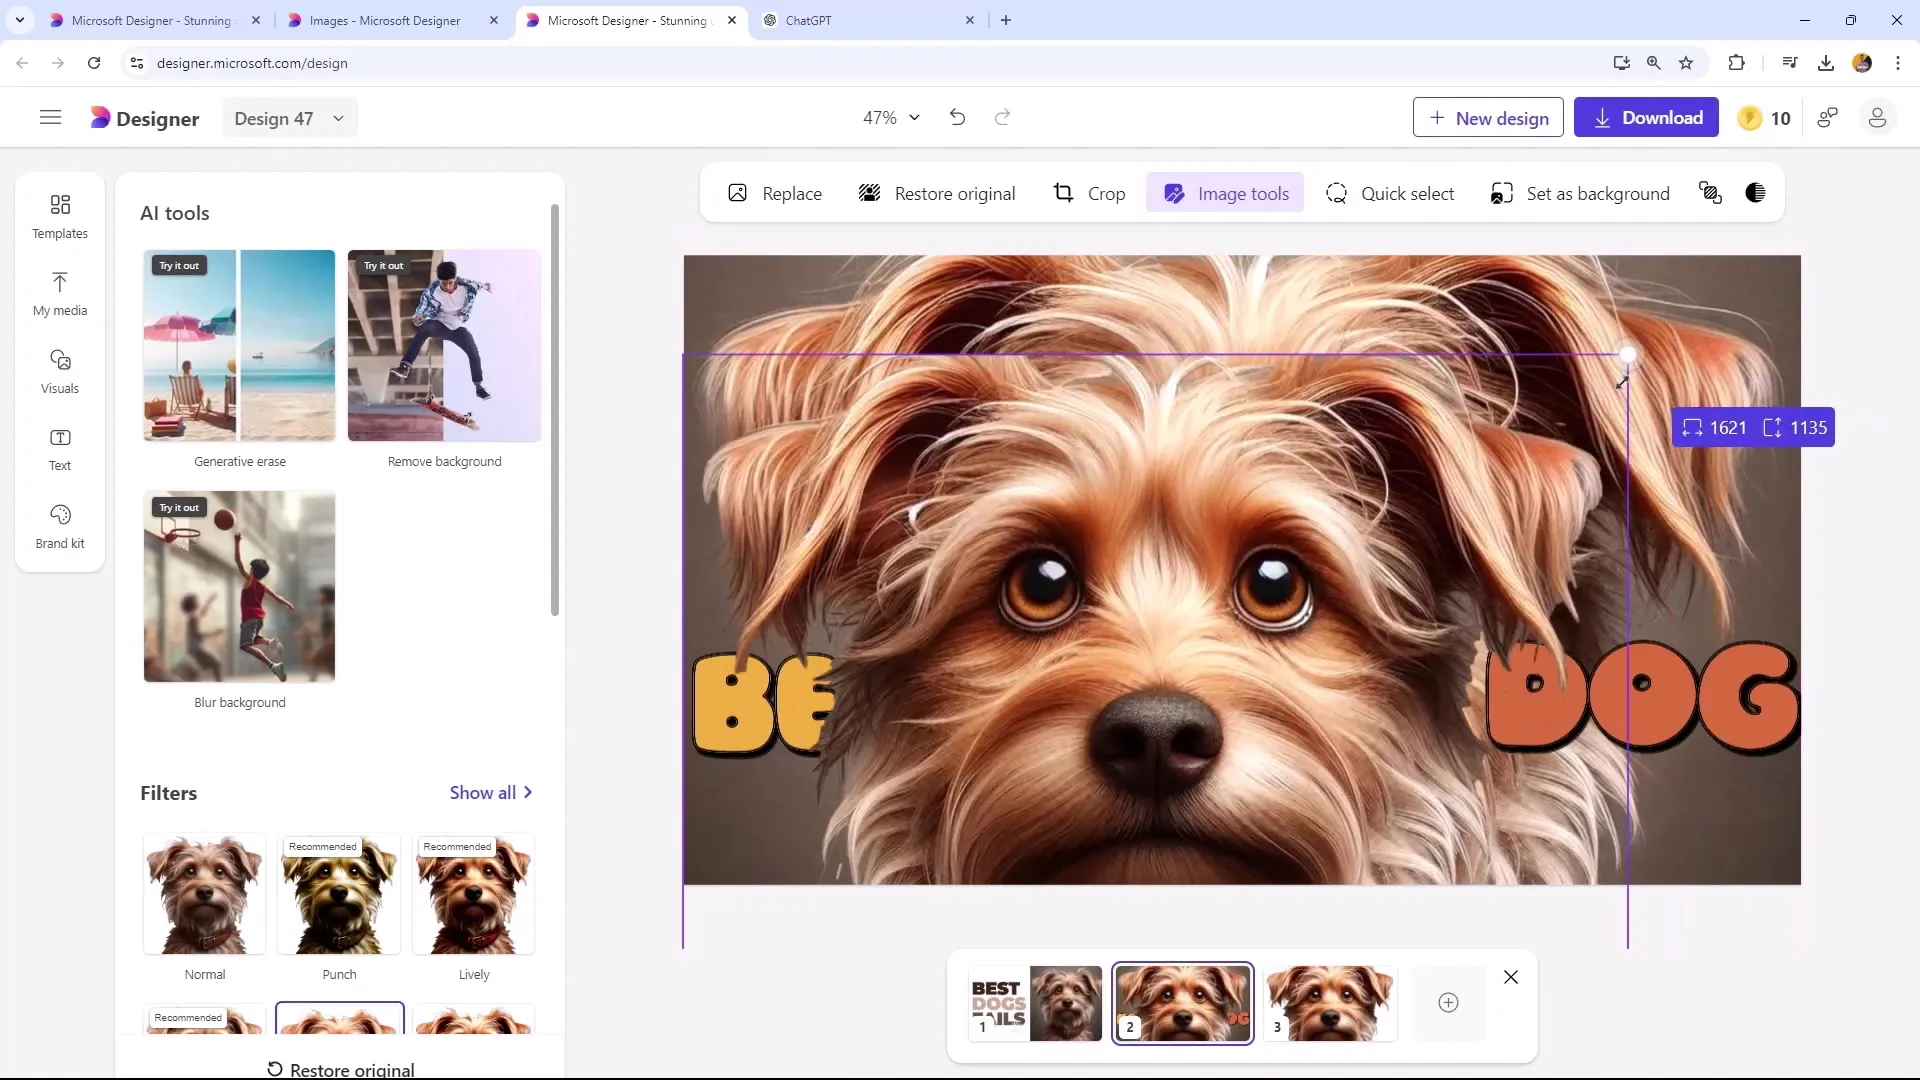Open the user account profile icon

pyautogui.click(x=1877, y=118)
